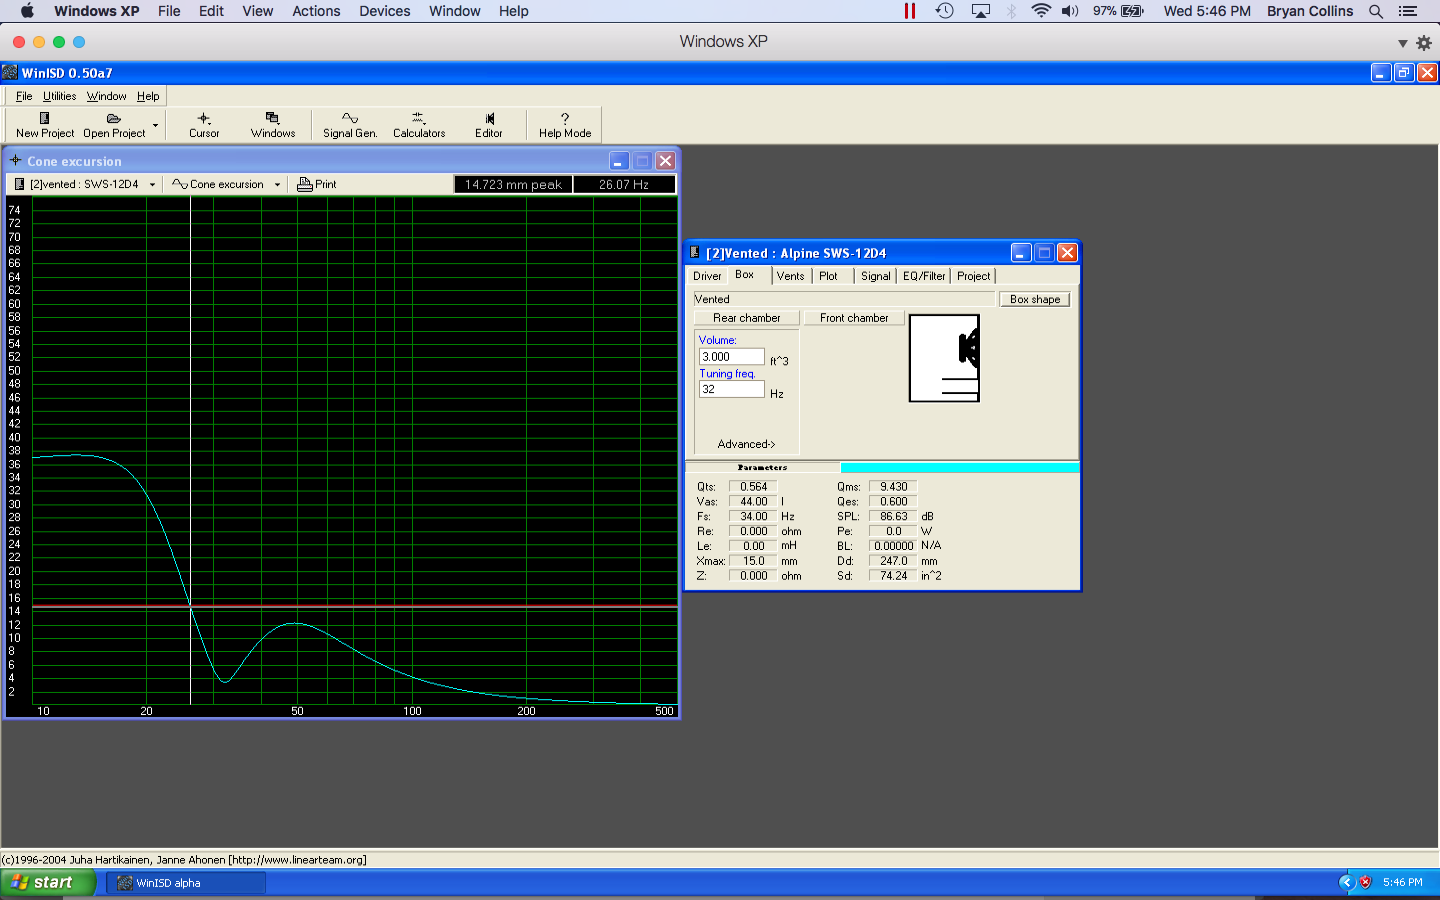Expand hidden tray icons arrow in taskbar
The width and height of the screenshot is (1440, 900).
point(1346,882)
